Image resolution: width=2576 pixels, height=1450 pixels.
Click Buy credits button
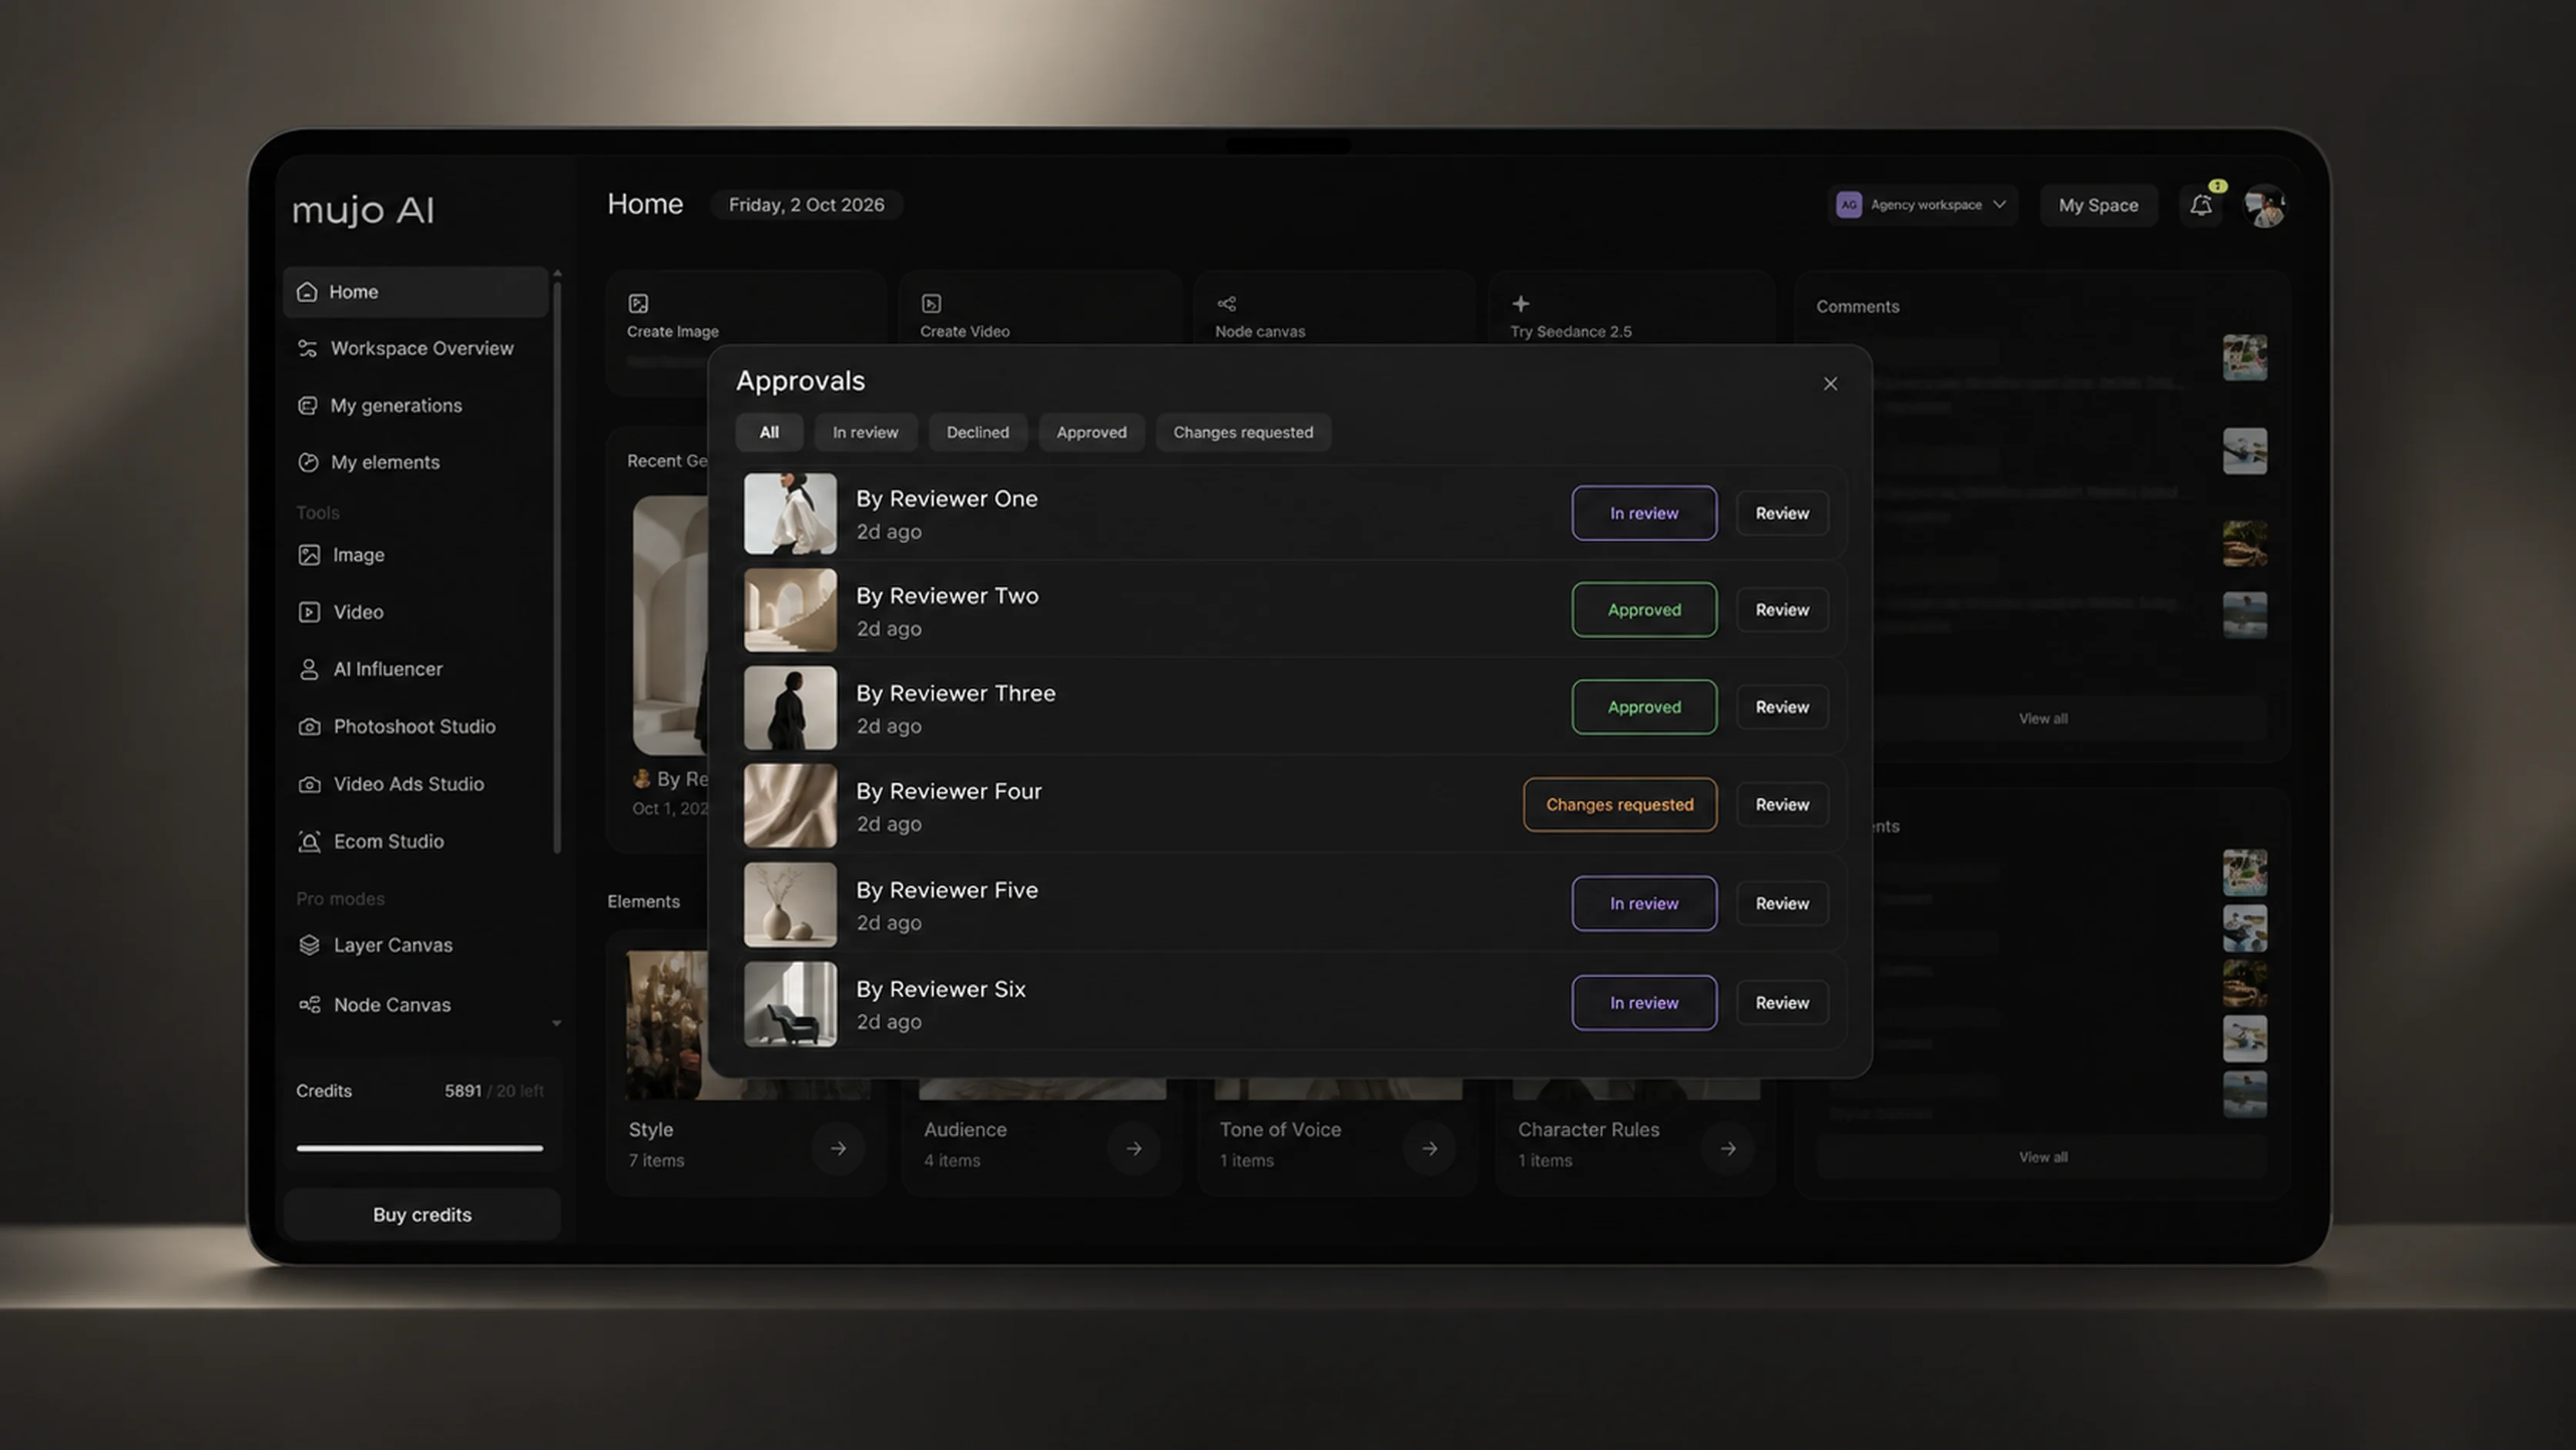[x=422, y=1215]
